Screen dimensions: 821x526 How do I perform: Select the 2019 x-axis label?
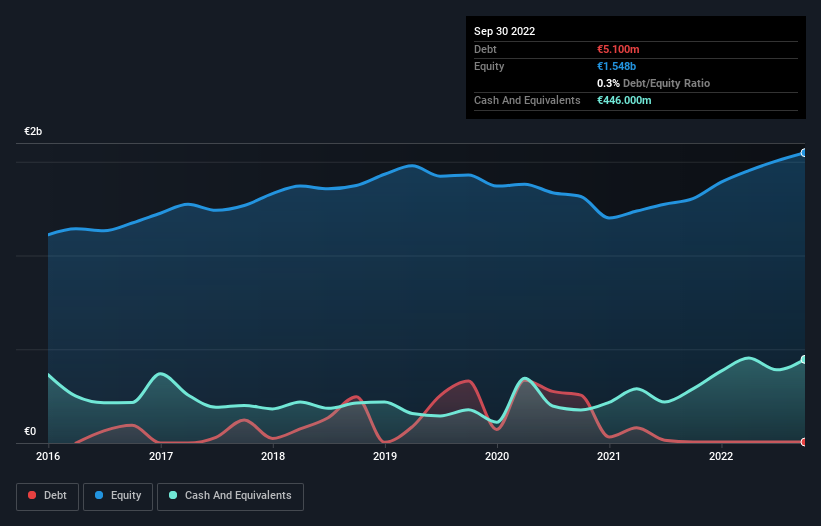(x=385, y=456)
